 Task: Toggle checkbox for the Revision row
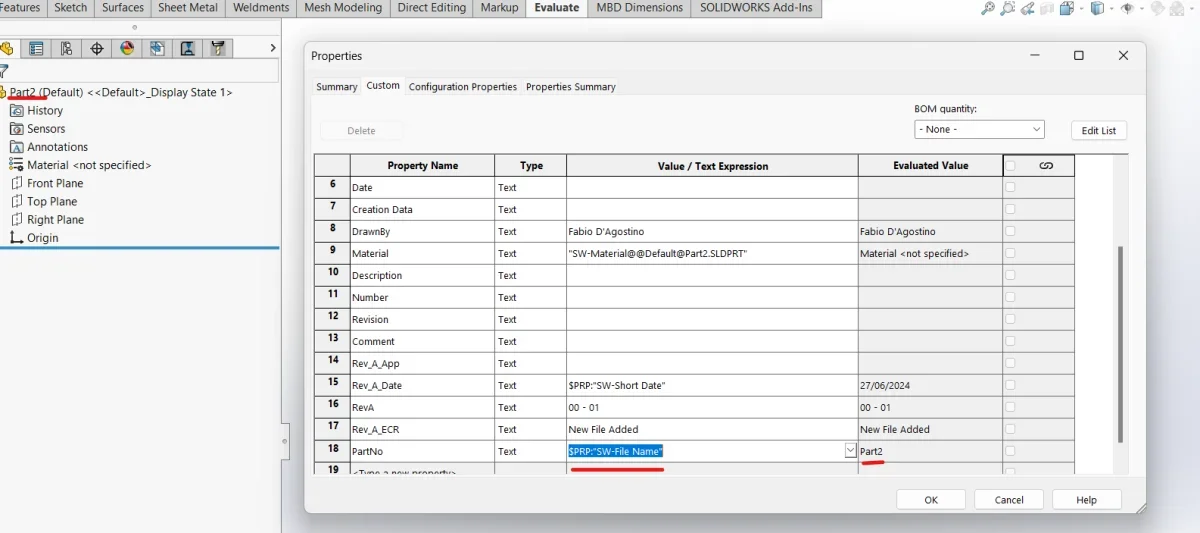point(1010,319)
